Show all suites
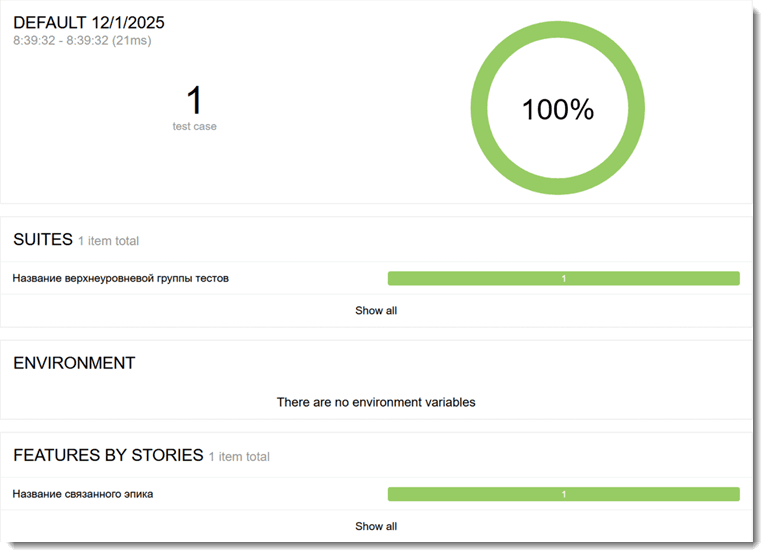 (x=376, y=311)
